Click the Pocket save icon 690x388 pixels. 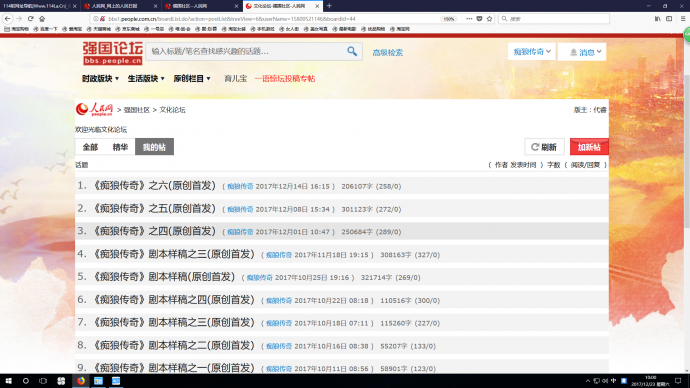[479, 18]
